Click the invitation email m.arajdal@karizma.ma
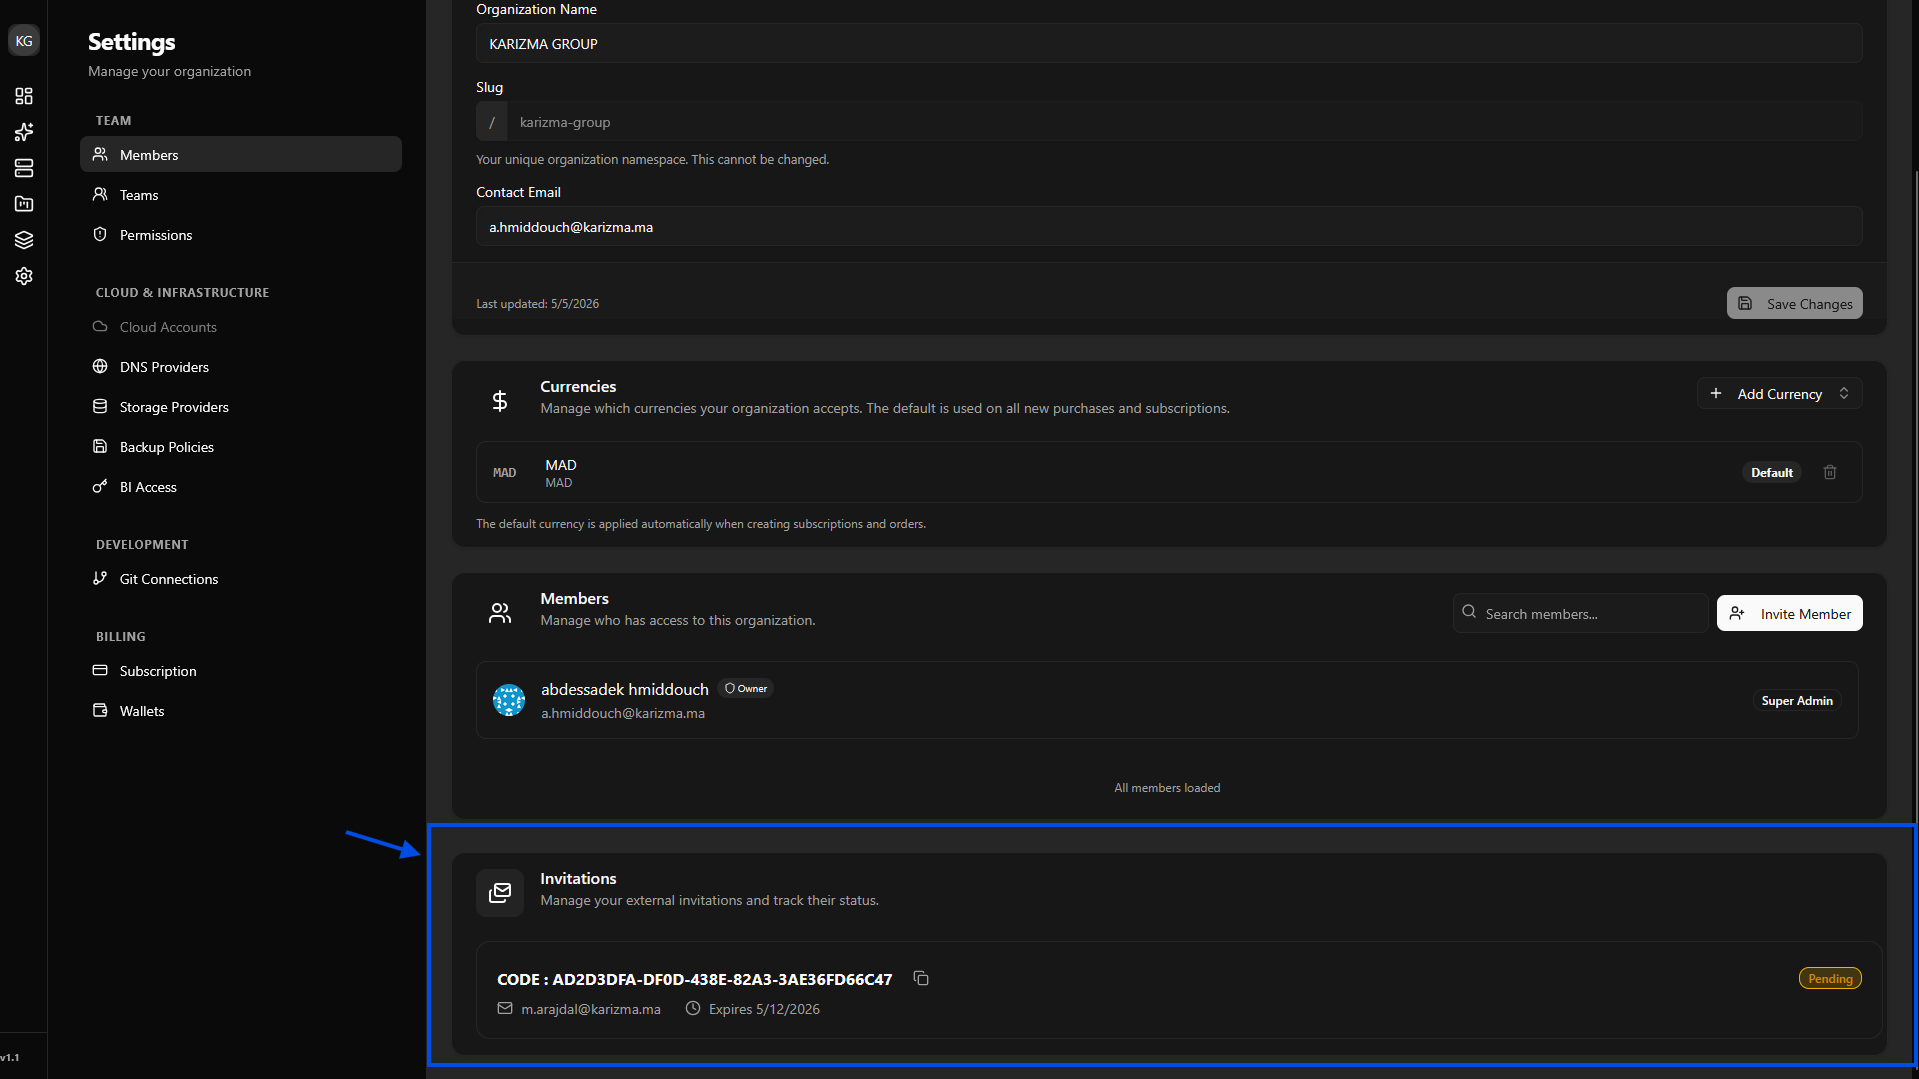 tap(590, 1010)
